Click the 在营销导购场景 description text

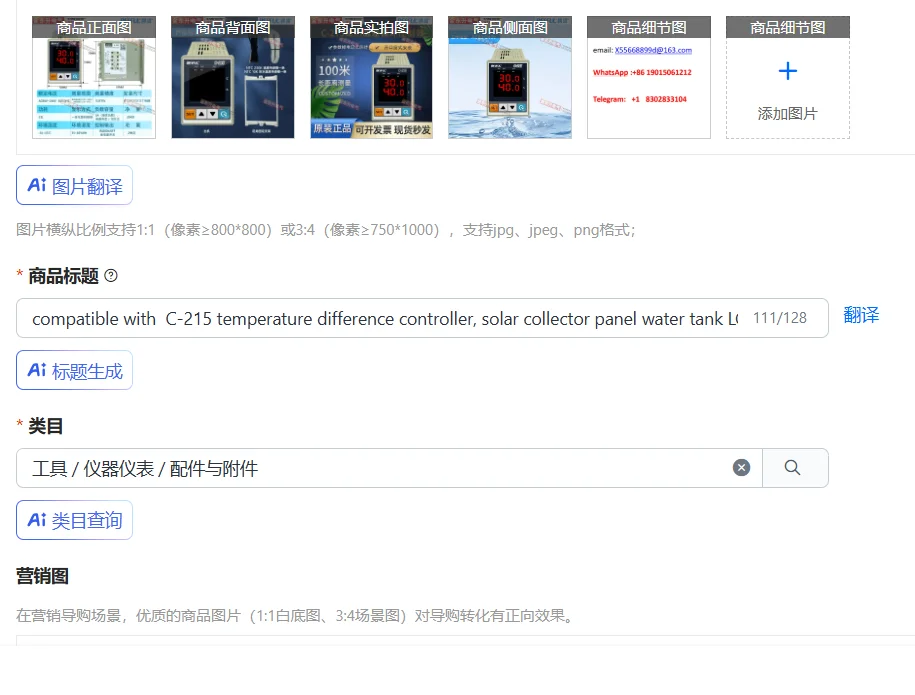click(296, 616)
